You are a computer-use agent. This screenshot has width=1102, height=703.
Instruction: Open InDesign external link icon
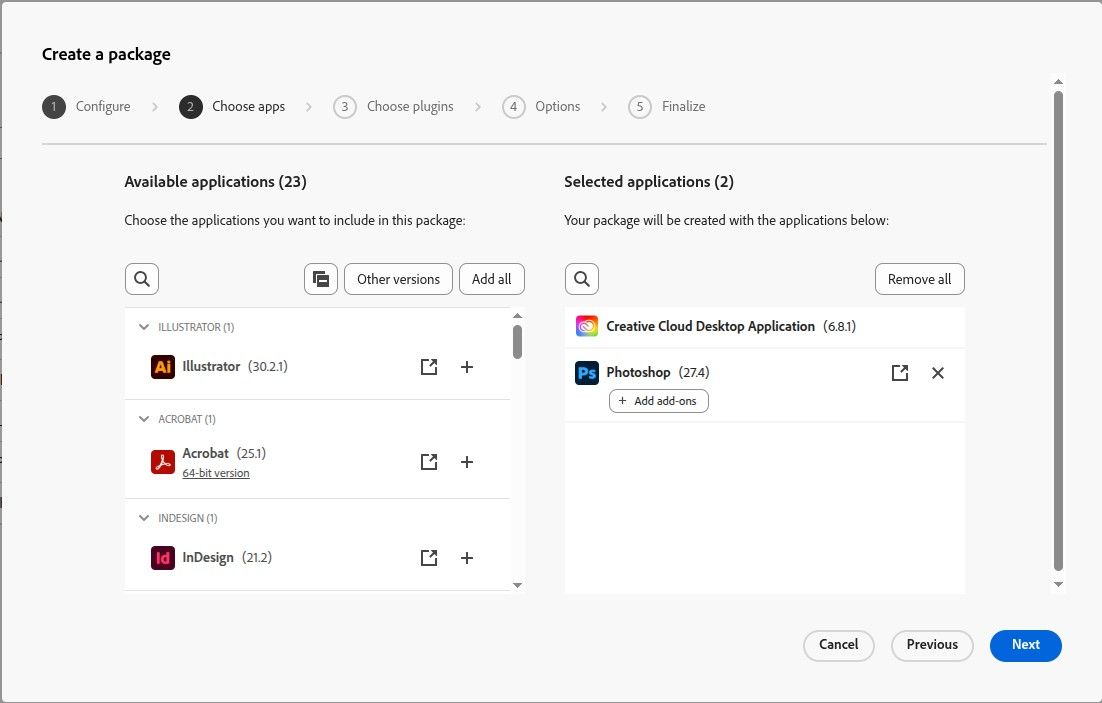click(x=429, y=558)
